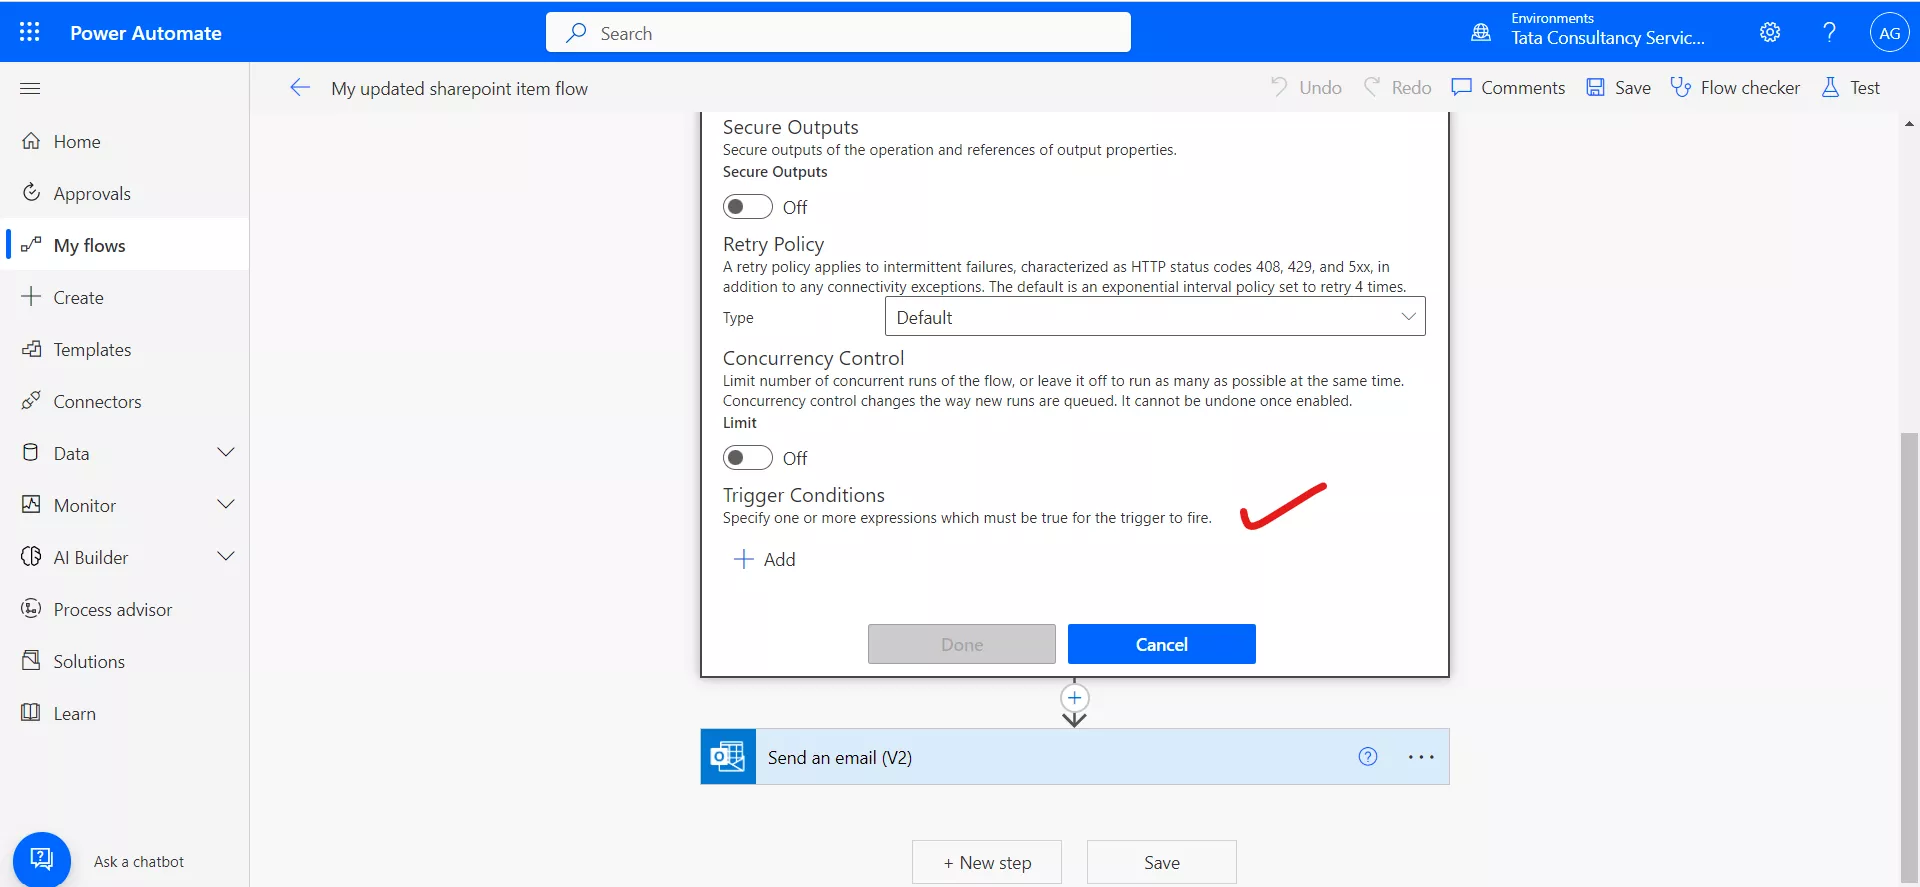The image size is (1920, 887).
Task: Click the Done button
Action: [x=962, y=644]
